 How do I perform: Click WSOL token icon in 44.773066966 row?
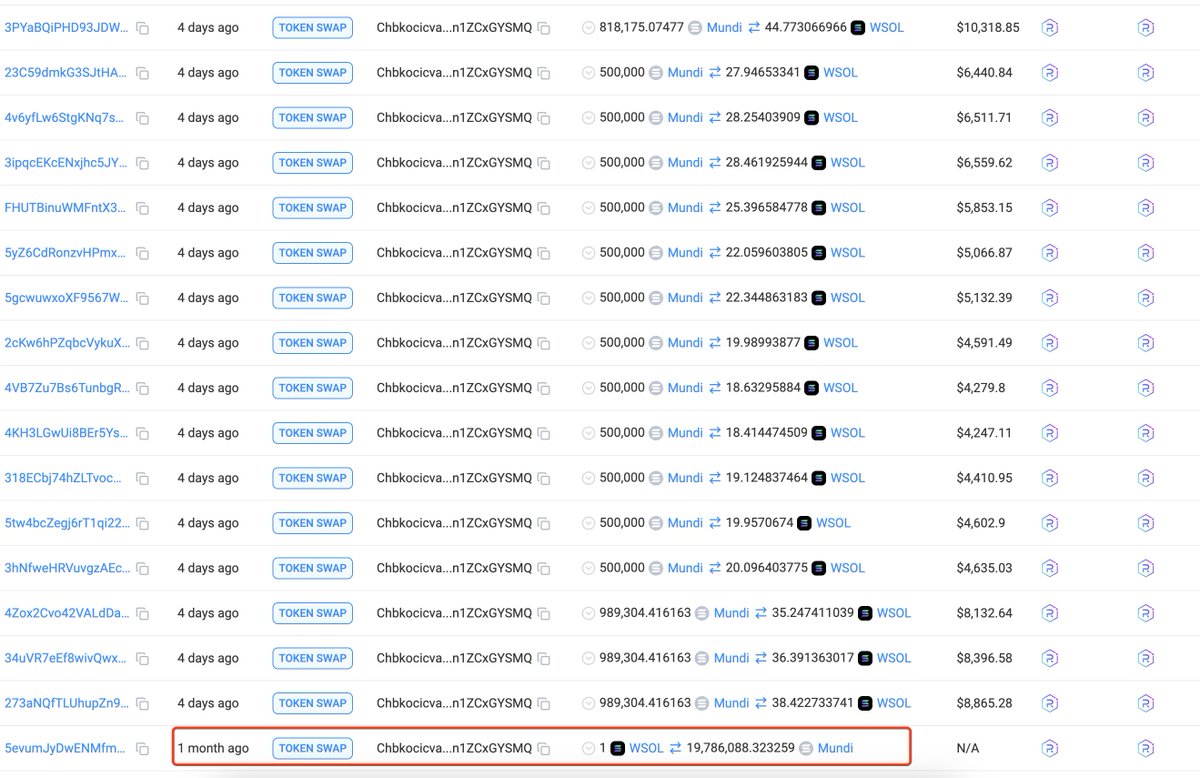point(858,28)
